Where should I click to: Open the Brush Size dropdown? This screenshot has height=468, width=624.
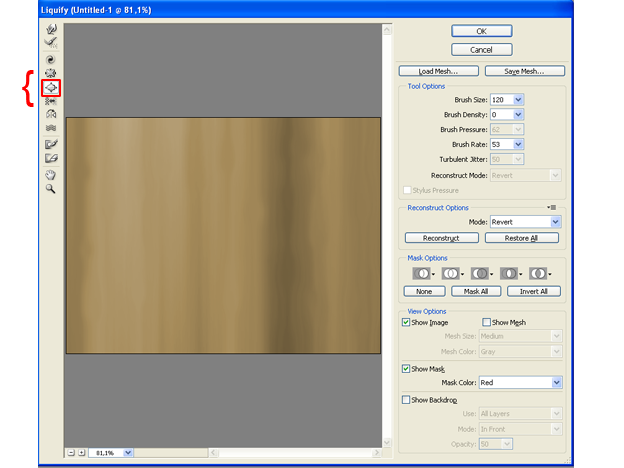point(518,100)
